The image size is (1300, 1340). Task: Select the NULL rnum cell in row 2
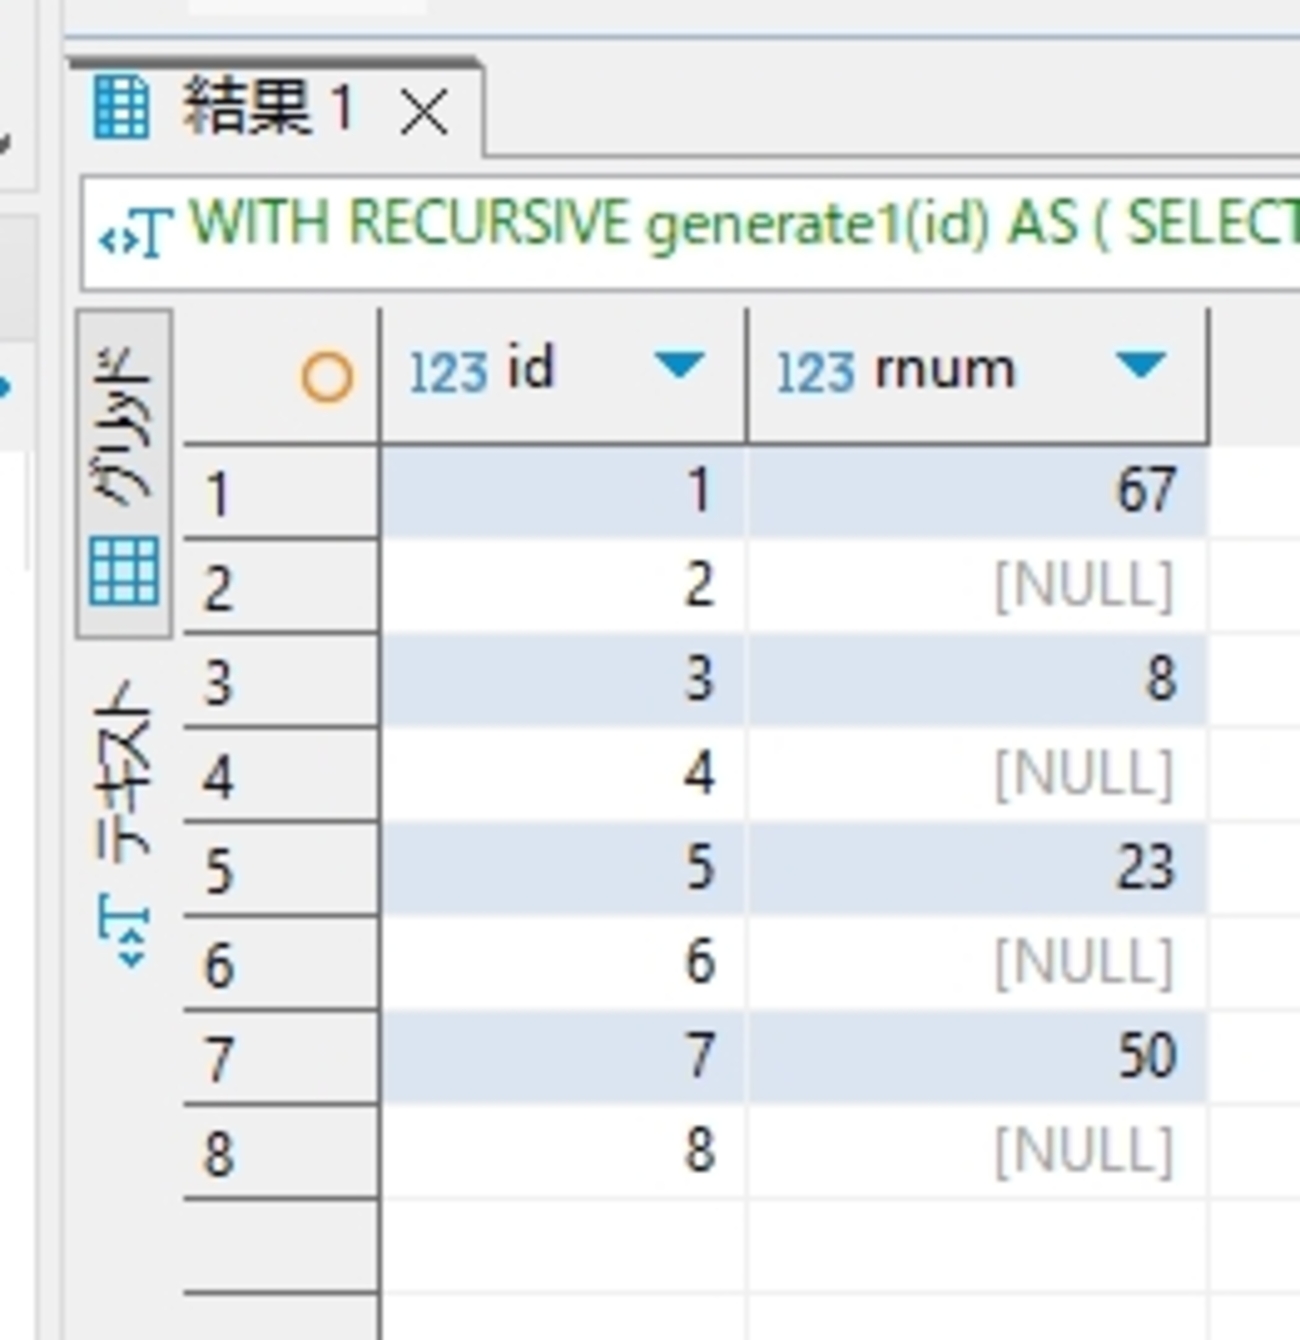click(x=976, y=585)
